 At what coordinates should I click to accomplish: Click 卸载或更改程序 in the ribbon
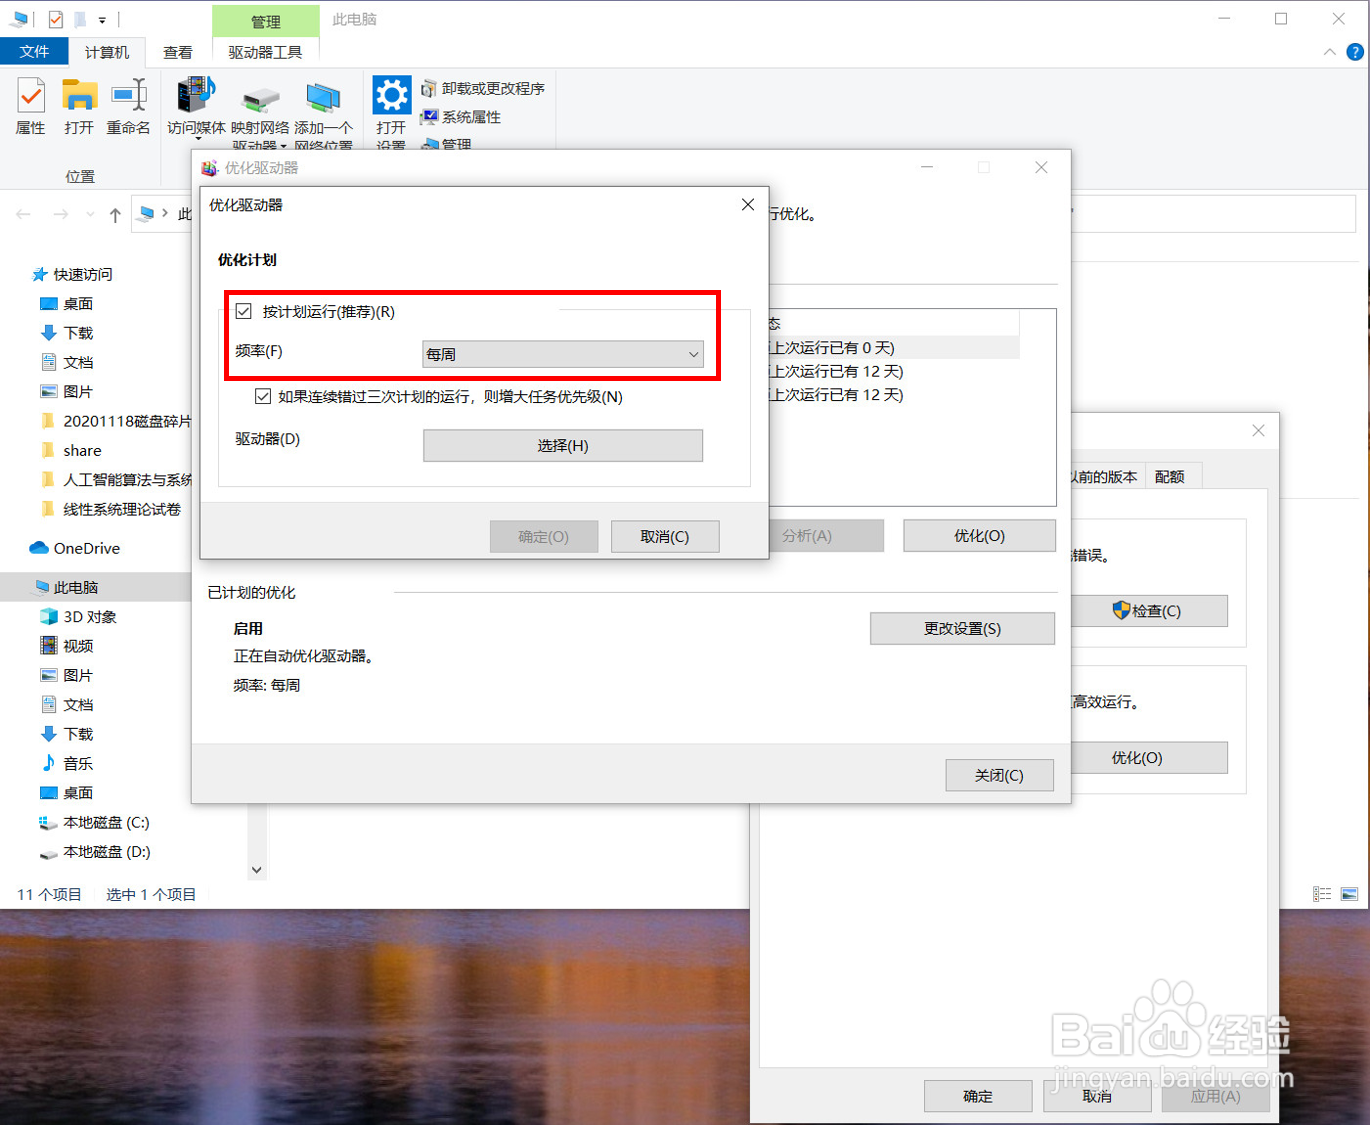(x=483, y=88)
